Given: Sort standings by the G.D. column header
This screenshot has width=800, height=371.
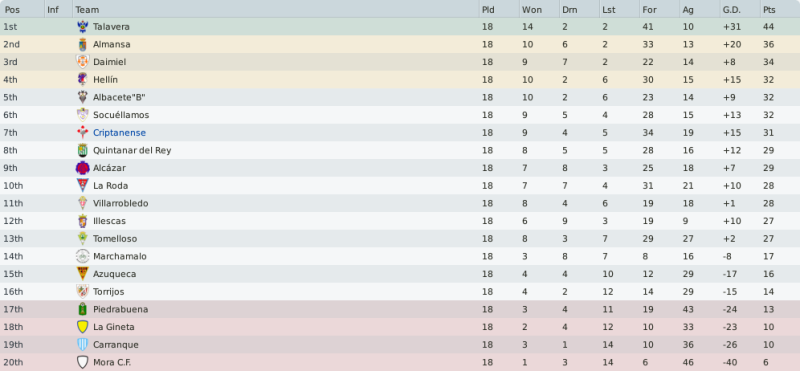Looking at the screenshot, I should pos(739,9).
